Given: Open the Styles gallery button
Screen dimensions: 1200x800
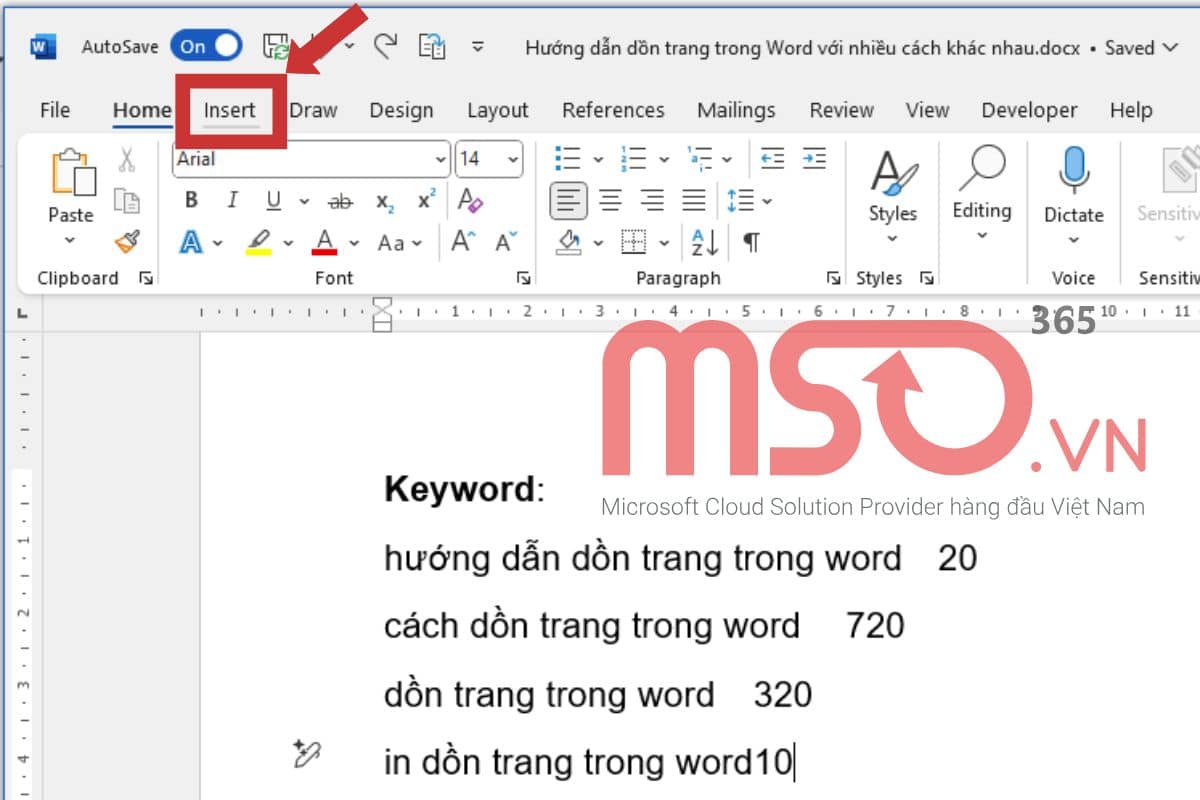Looking at the screenshot, I should click(x=893, y=198).
